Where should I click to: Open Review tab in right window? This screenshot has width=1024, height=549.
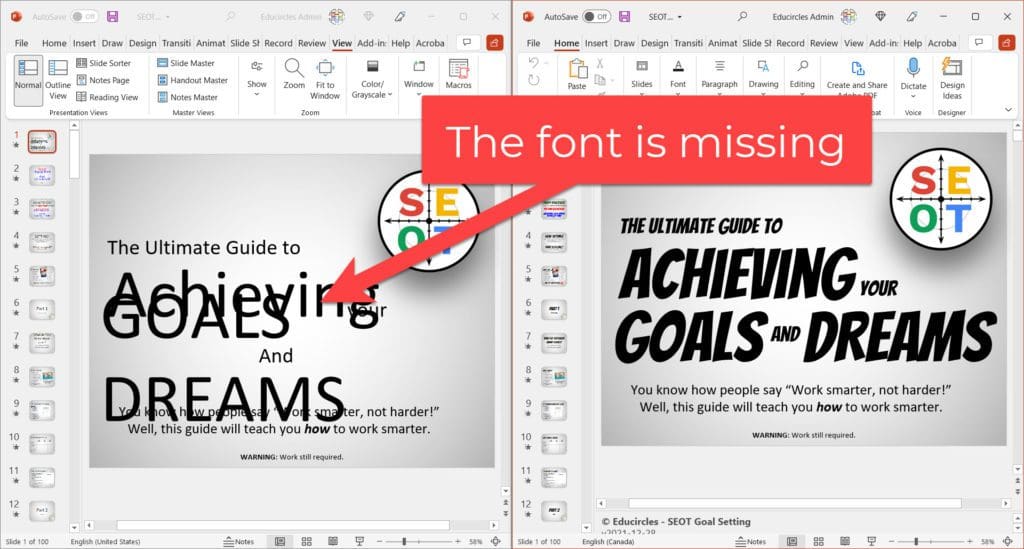click(824, 43)
